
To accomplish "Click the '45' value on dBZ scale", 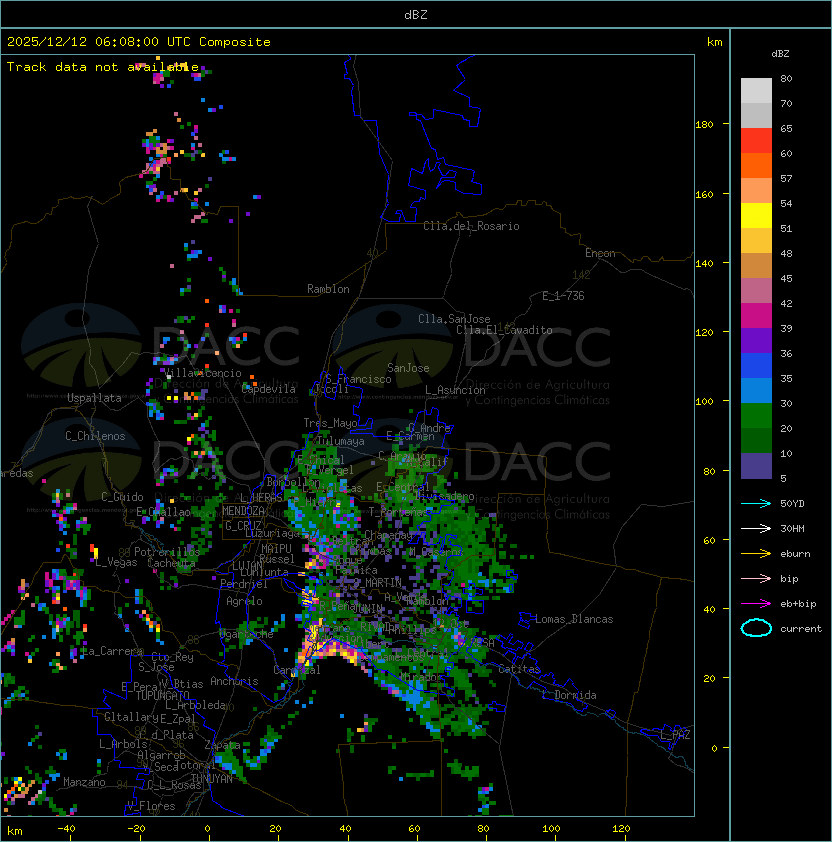I will pos(786,278).
